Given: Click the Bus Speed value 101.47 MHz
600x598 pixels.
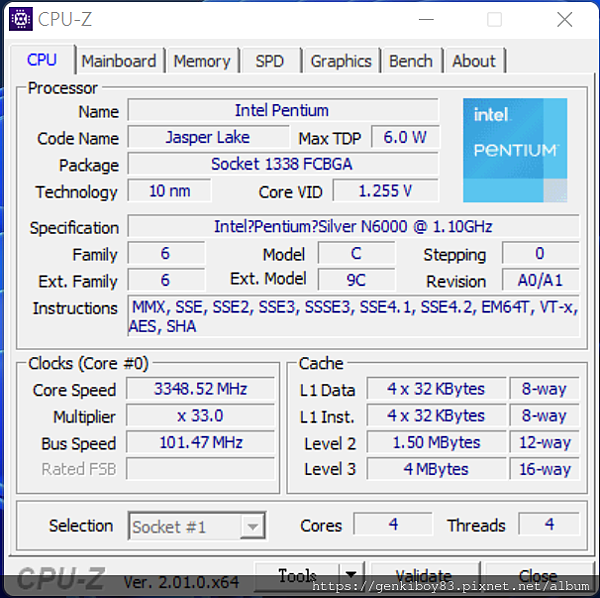Looking at the screenshot, I should (x=201, y=442).
